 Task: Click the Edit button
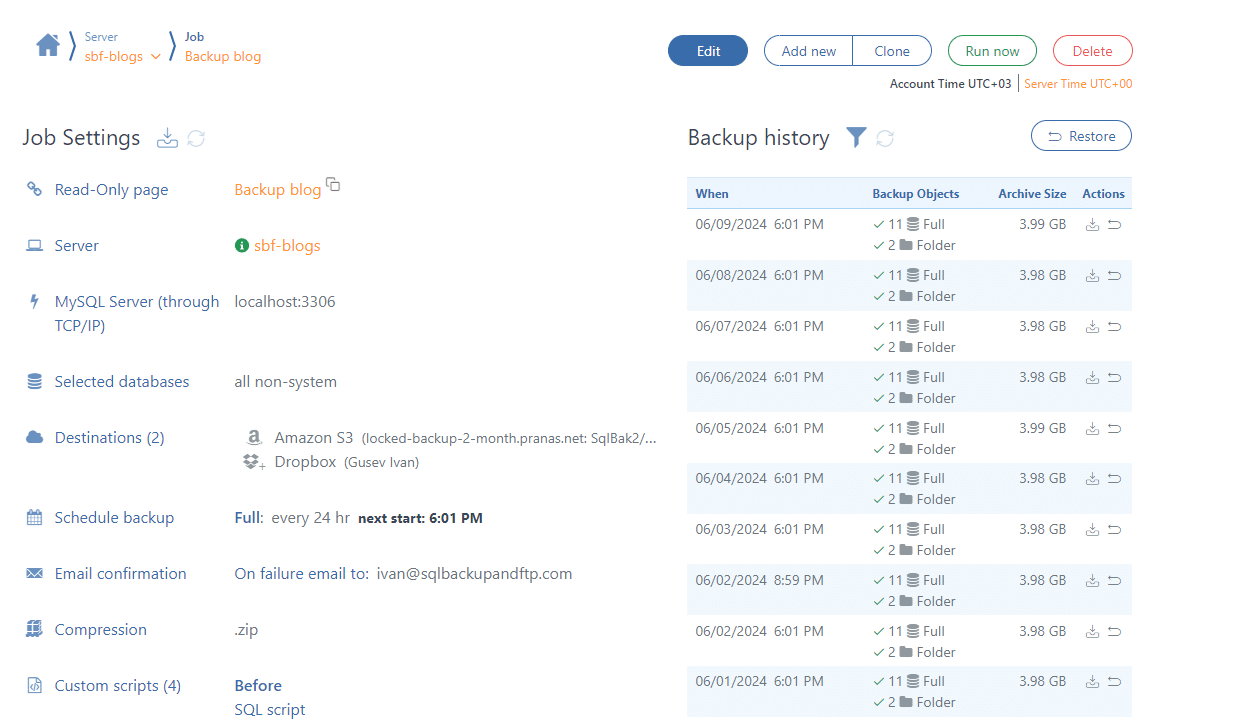click(707, 50)
